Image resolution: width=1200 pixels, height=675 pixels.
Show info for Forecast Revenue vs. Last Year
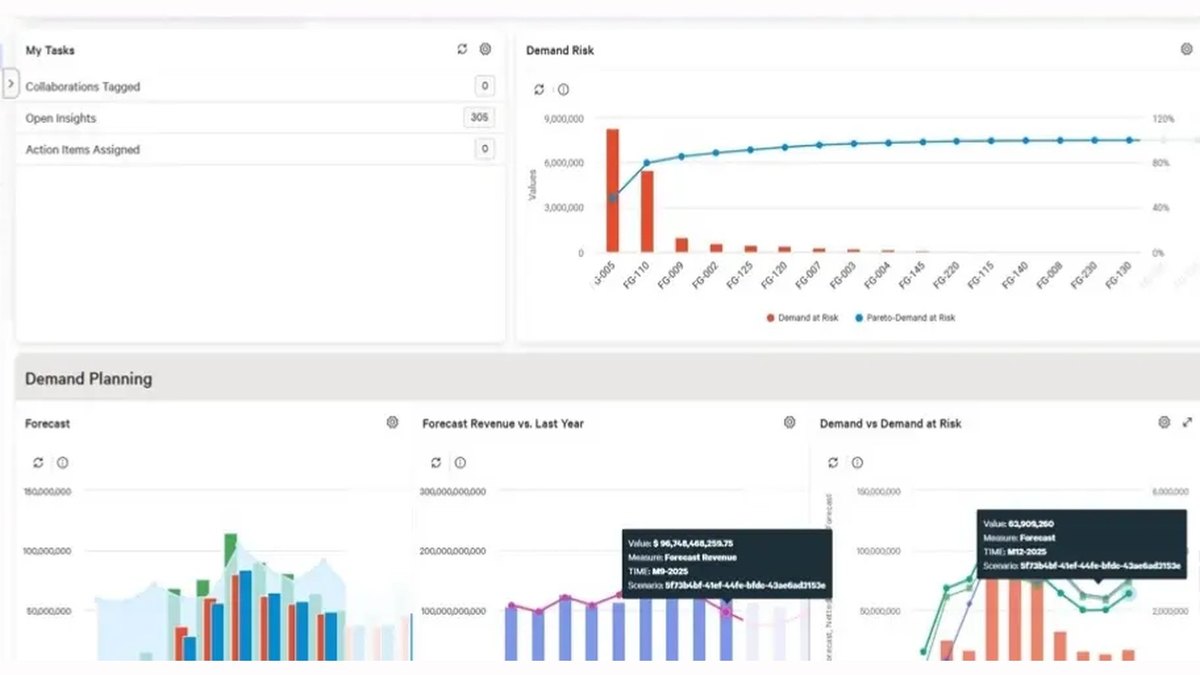pyautogui.click(x=460, y=463)
